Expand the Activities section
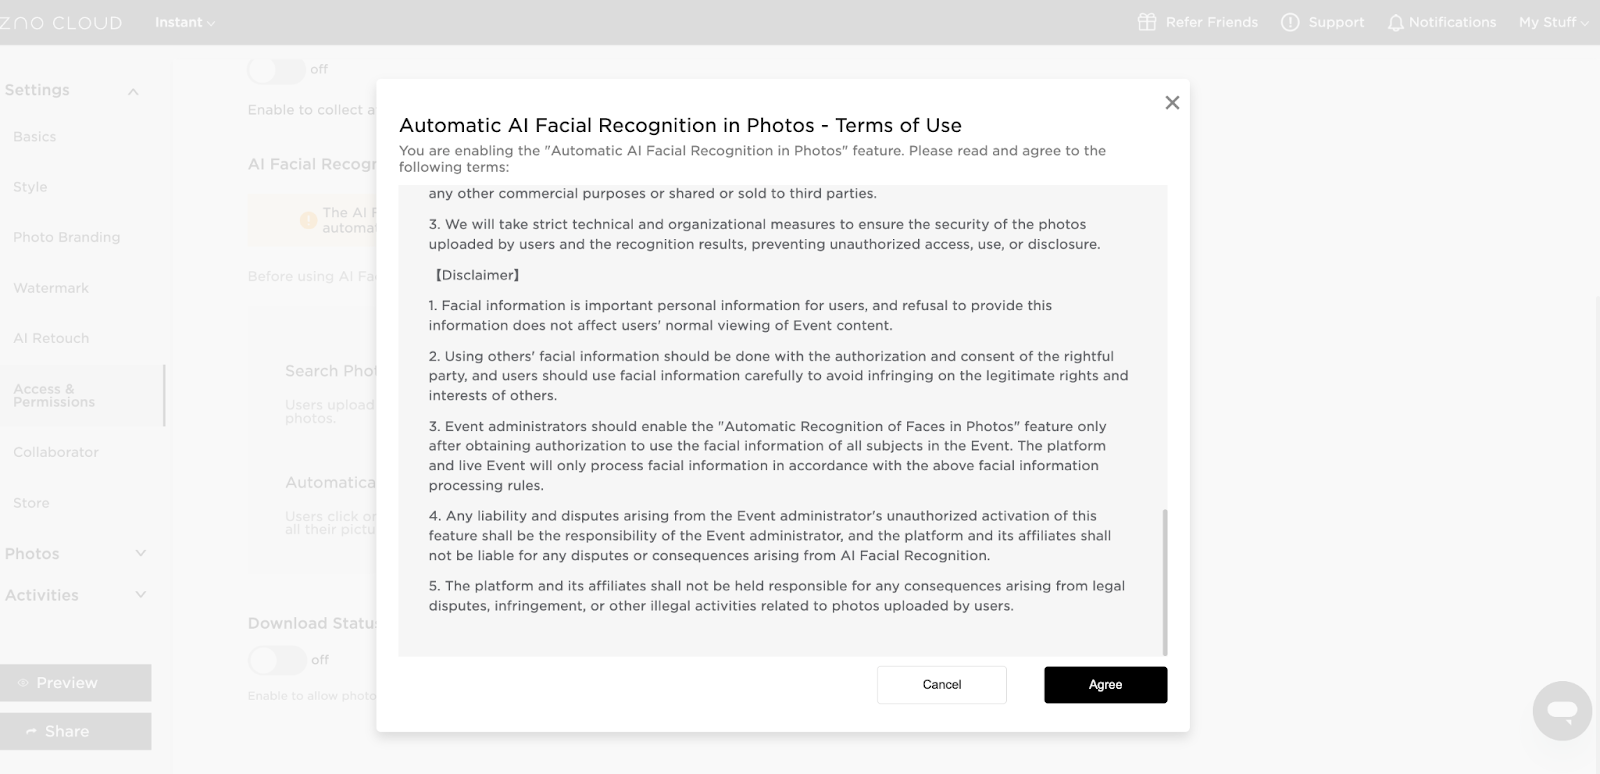 pos(140,595)
